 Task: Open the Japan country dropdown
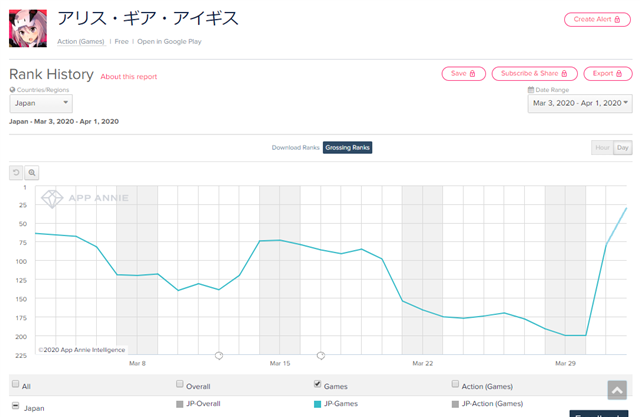tap(41, 104)
